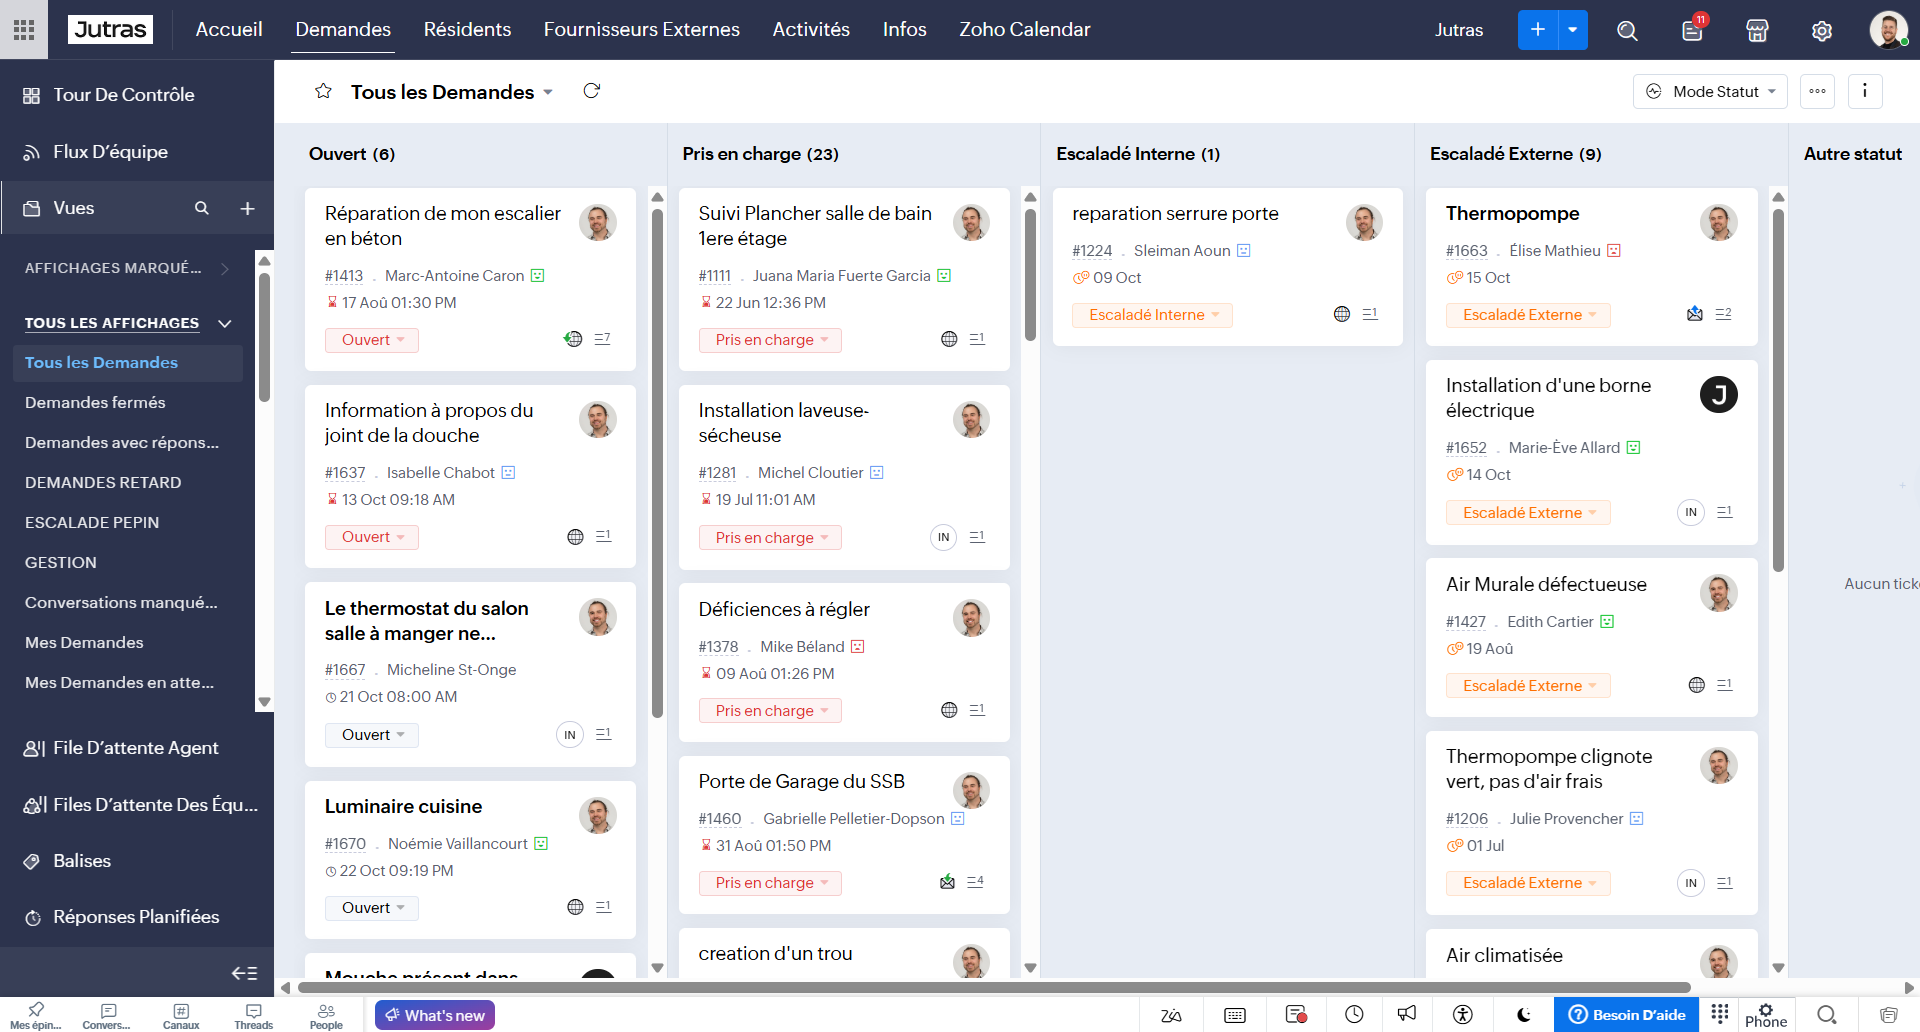Viewport: 1920px width, 1032px height.
Task: Mark view as favorite with star icon
Action: point(323,91)
